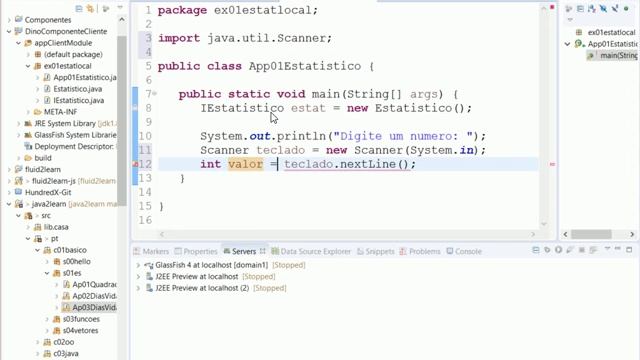Click Collapse All icon in Project Explorer toolbar
This screenshot has width=640, height=360.
tap(79, 8)
